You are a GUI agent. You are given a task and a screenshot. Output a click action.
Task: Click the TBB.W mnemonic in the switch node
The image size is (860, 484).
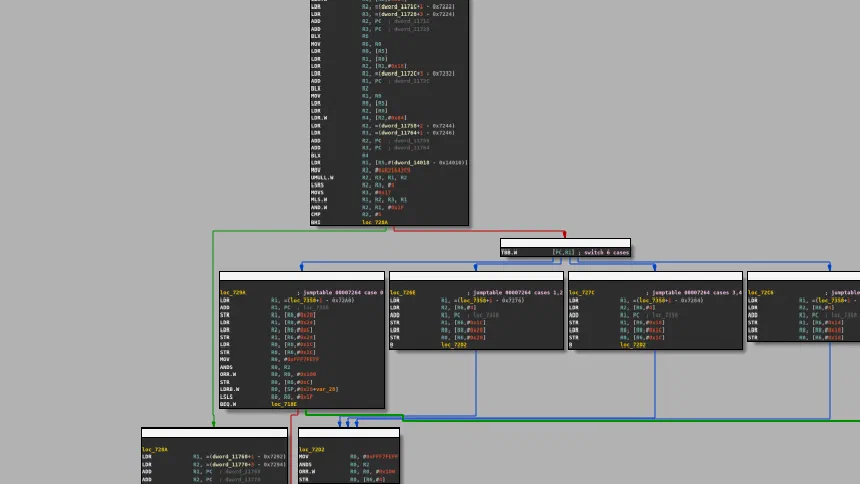pos(509,252)
